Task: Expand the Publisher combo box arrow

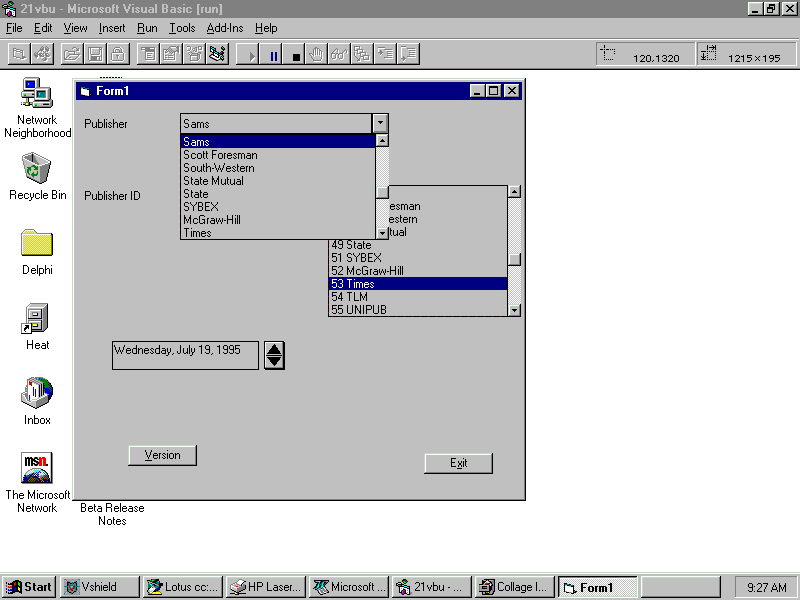Action: pyautogui.click(x=379, y=123)
